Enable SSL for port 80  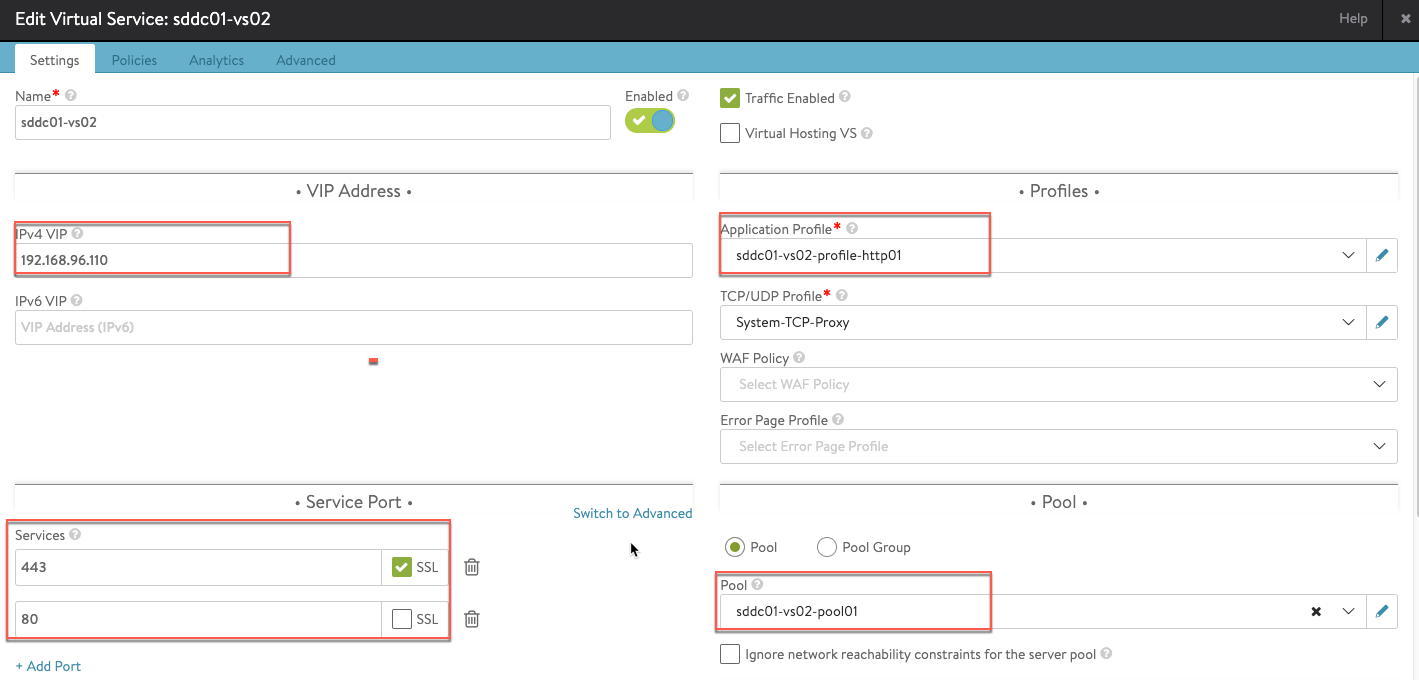(402, 619)
